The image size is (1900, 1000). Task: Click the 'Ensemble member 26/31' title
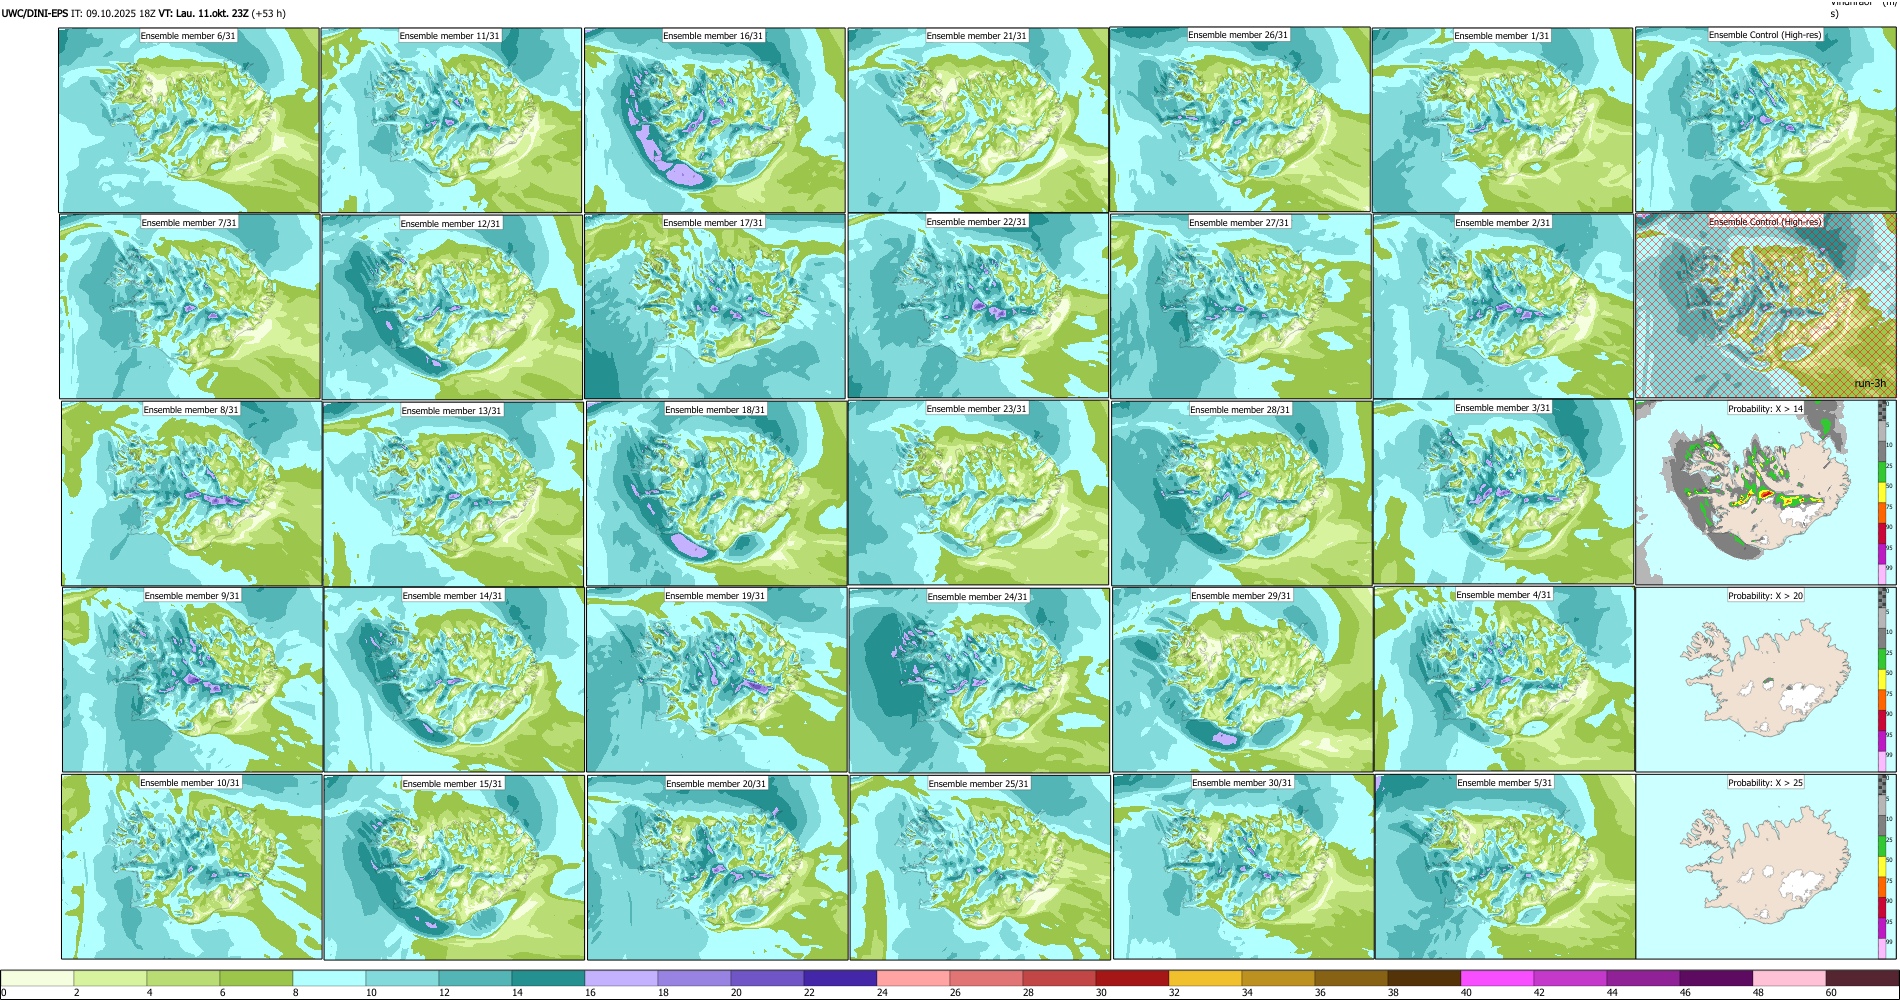pyautogui.click(x=1238, y=35)
